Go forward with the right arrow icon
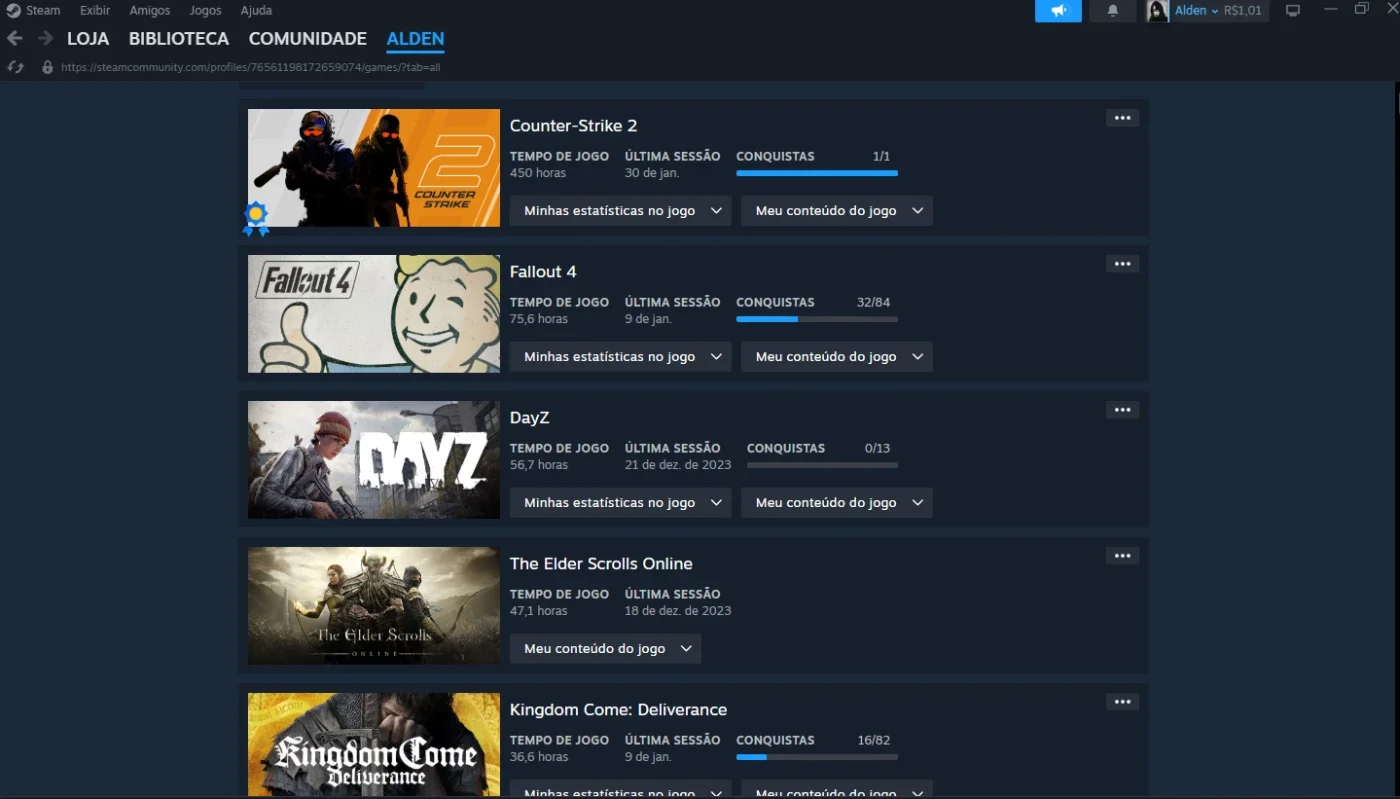The height and width of the screenshot is (799, 1400). (x=45, y=38)
